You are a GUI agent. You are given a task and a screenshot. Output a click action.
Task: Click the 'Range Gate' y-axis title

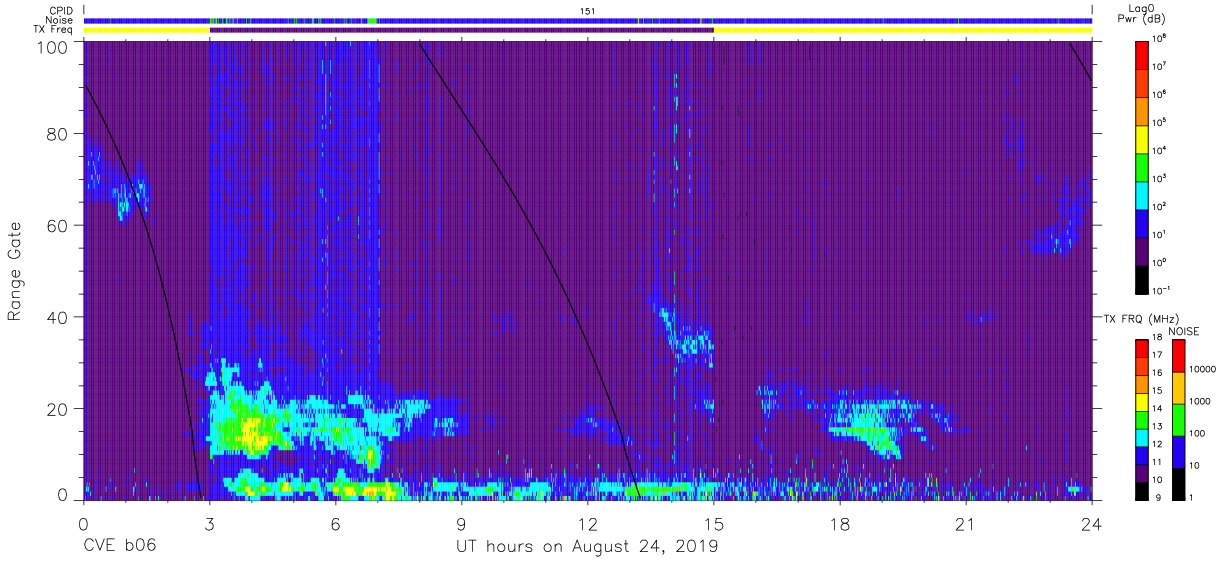[x=16, y=272]
